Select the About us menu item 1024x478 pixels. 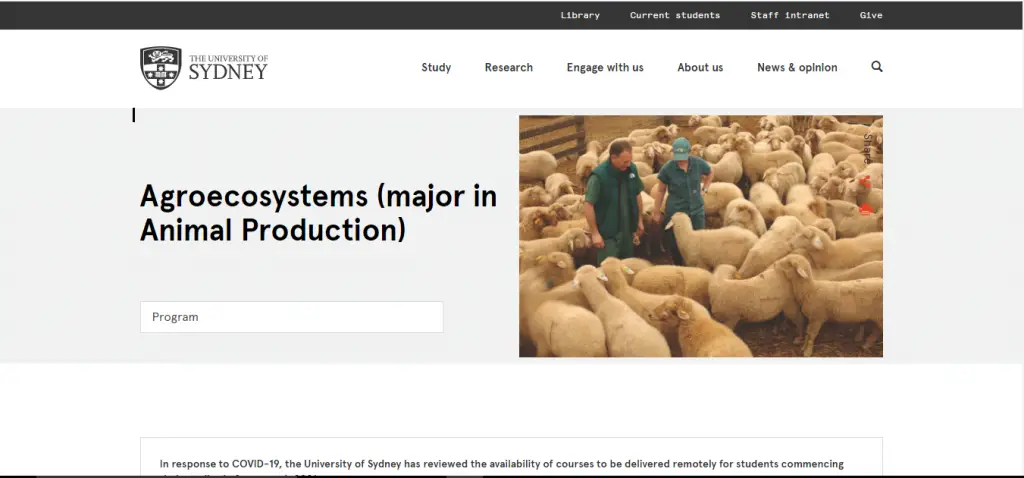coord(699,68)
